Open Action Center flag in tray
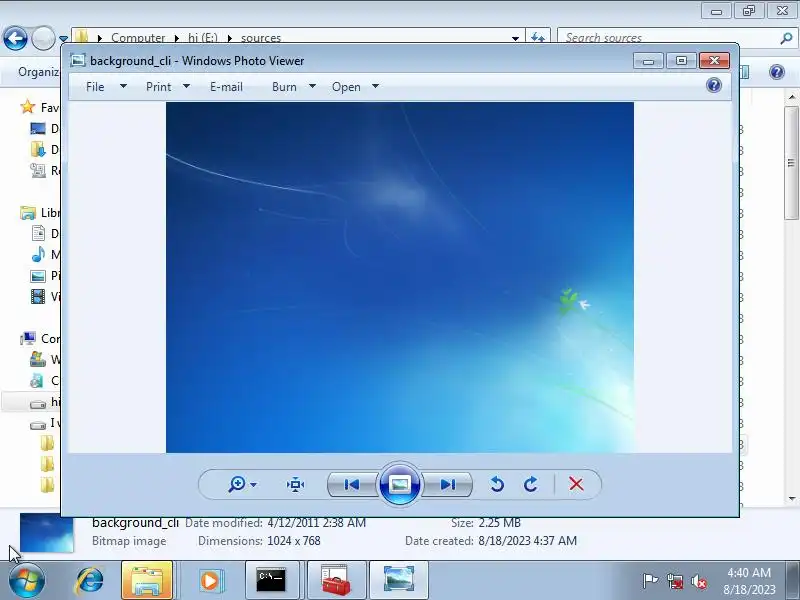 650,581
